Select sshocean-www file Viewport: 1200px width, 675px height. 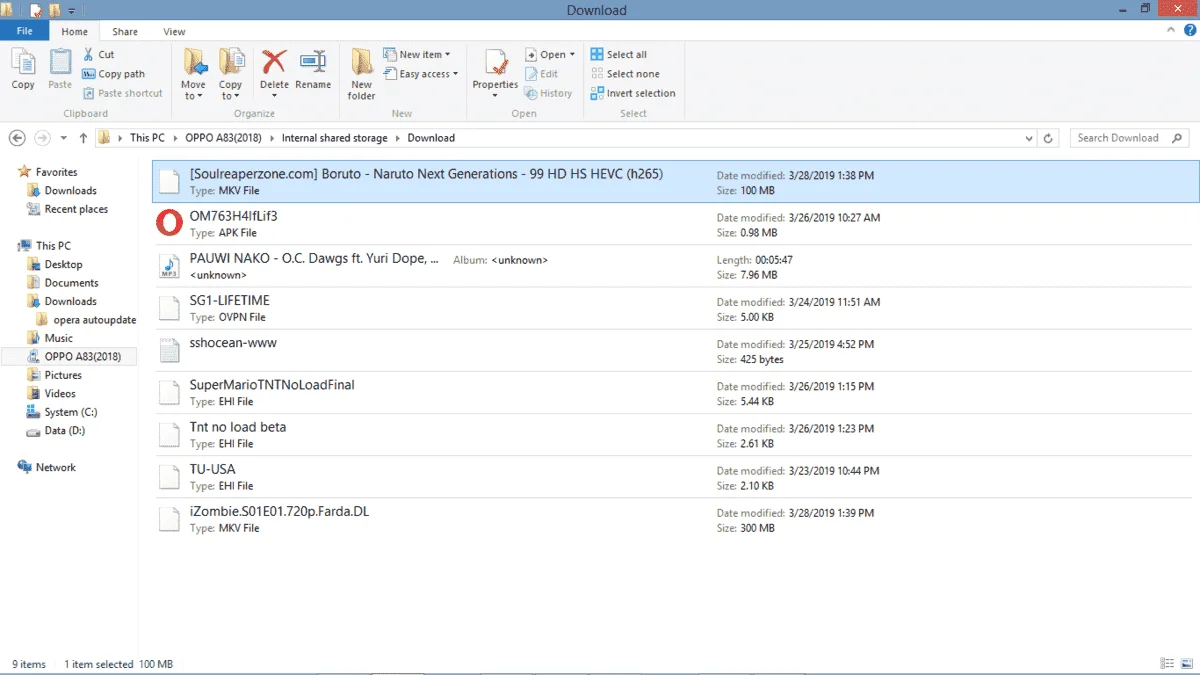(x=676, y=350)
